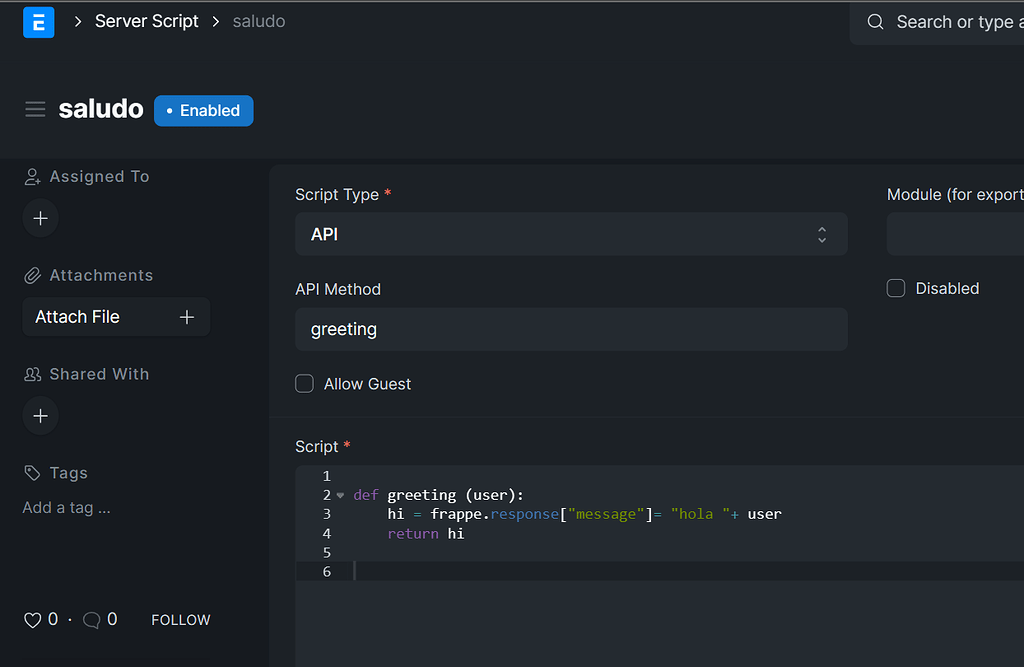Viewport: 1024px width, 667px height.
Task: Check the Disabled checkbox
Action: click(x=896, y=287)
